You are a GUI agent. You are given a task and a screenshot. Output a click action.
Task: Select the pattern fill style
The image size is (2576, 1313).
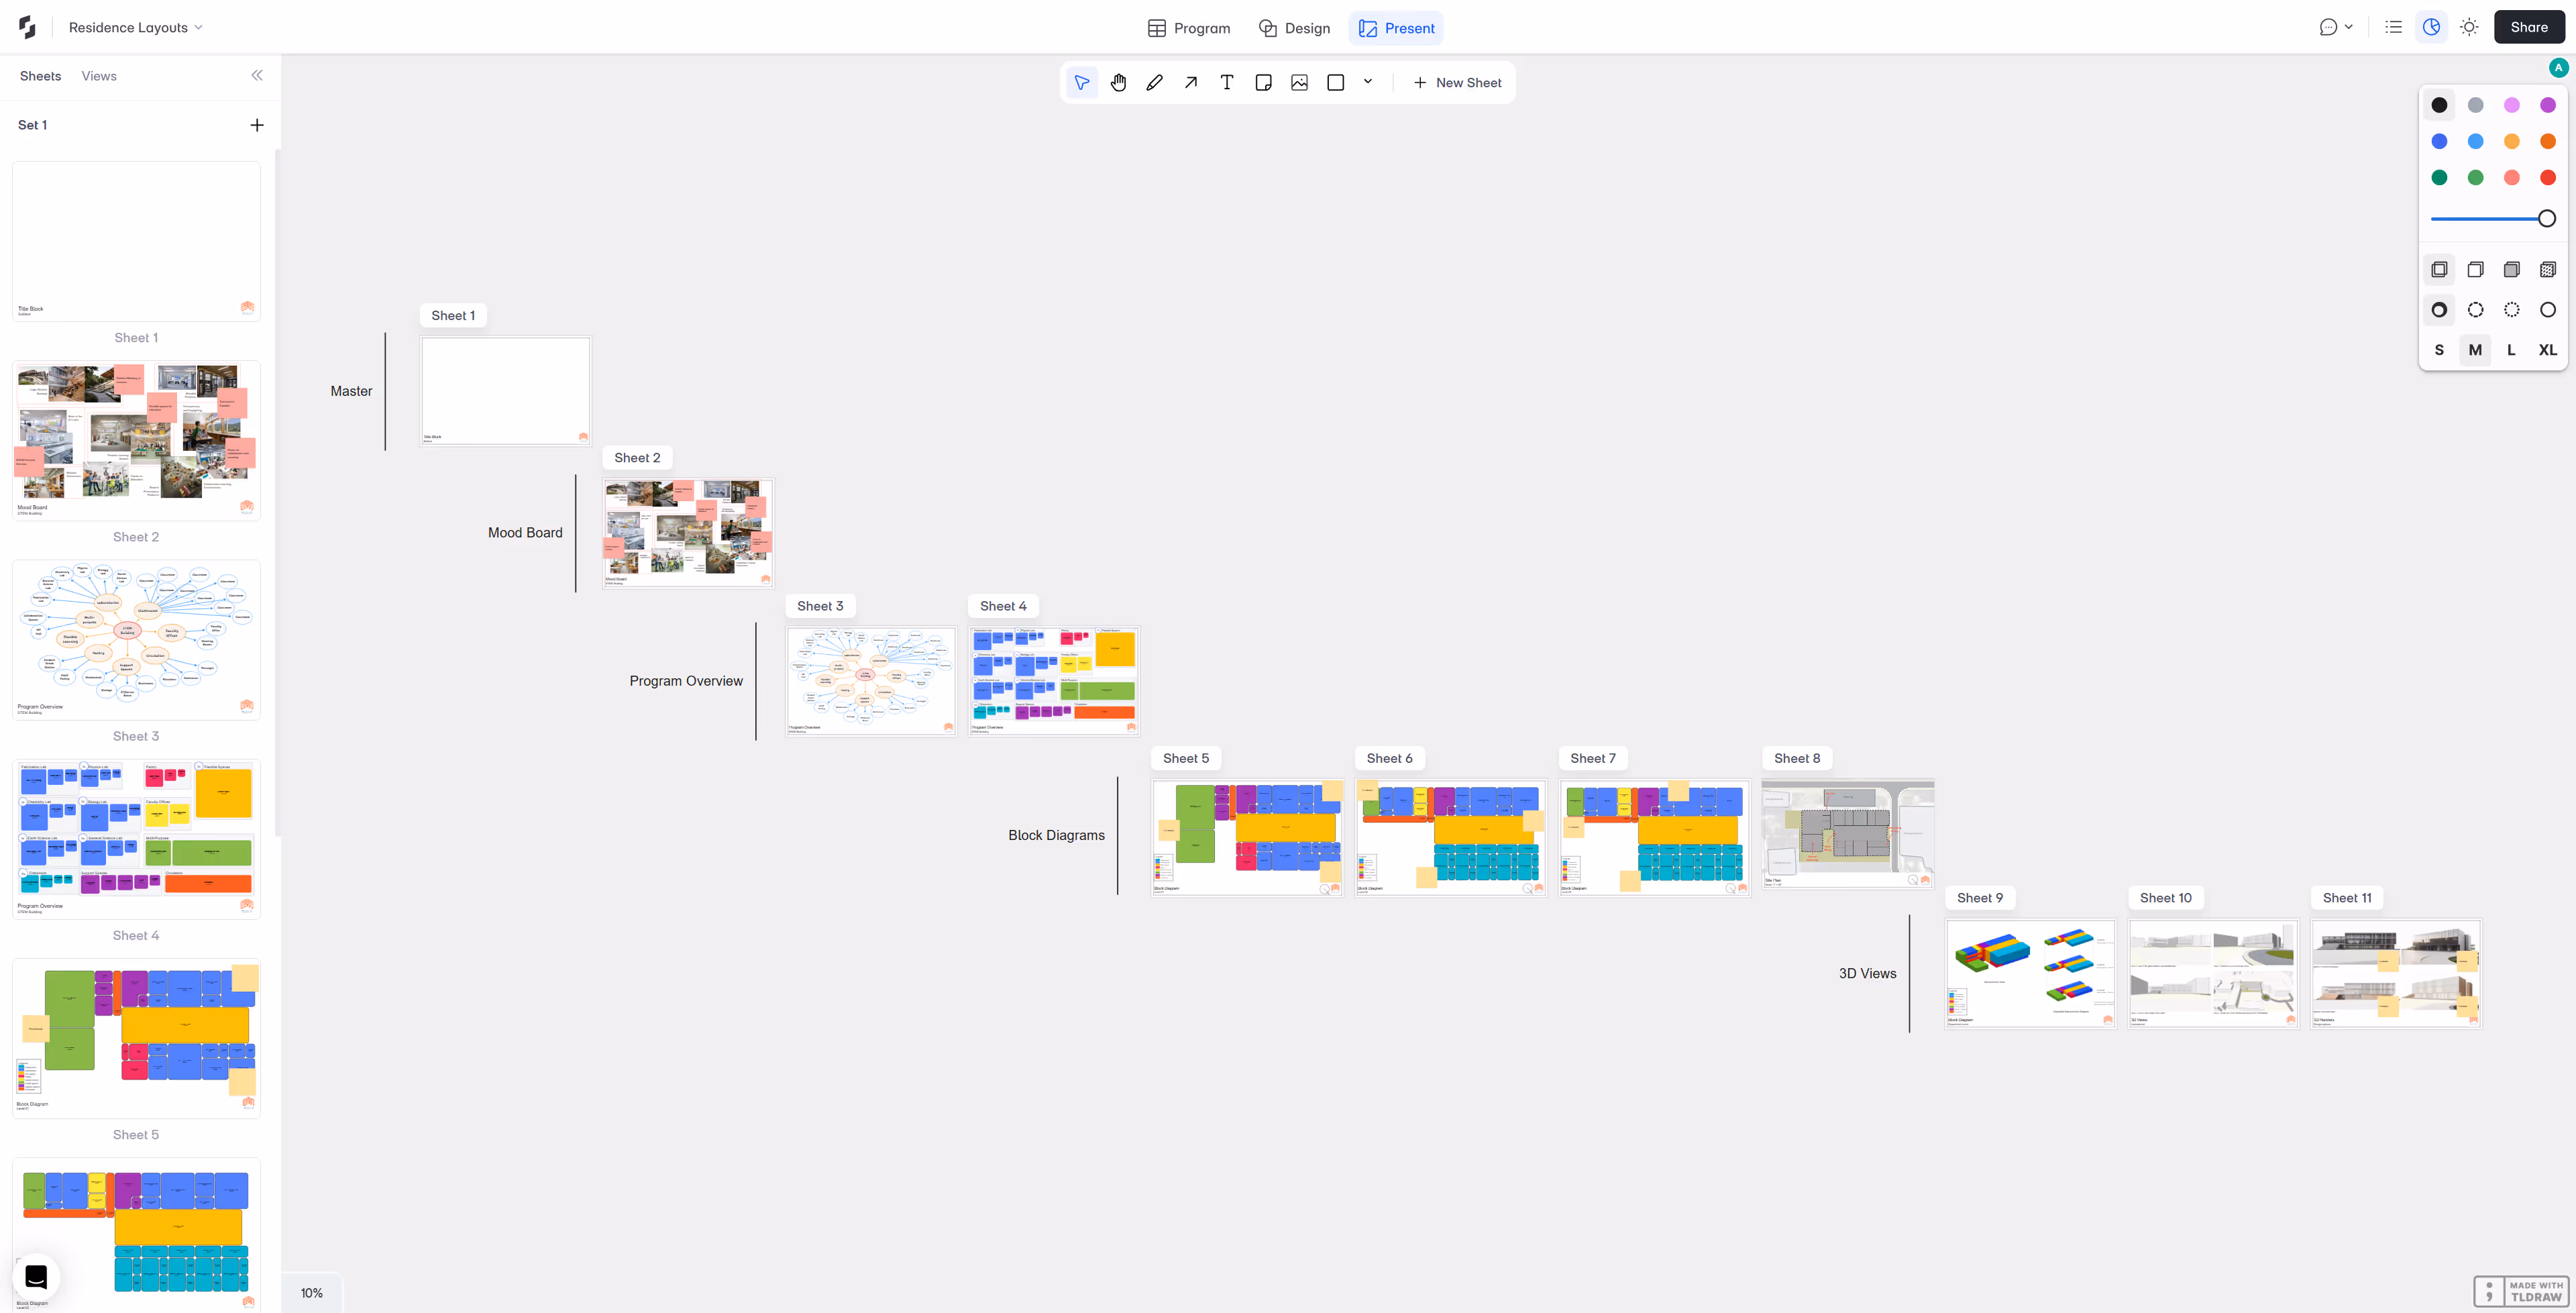pos(2547,269)
